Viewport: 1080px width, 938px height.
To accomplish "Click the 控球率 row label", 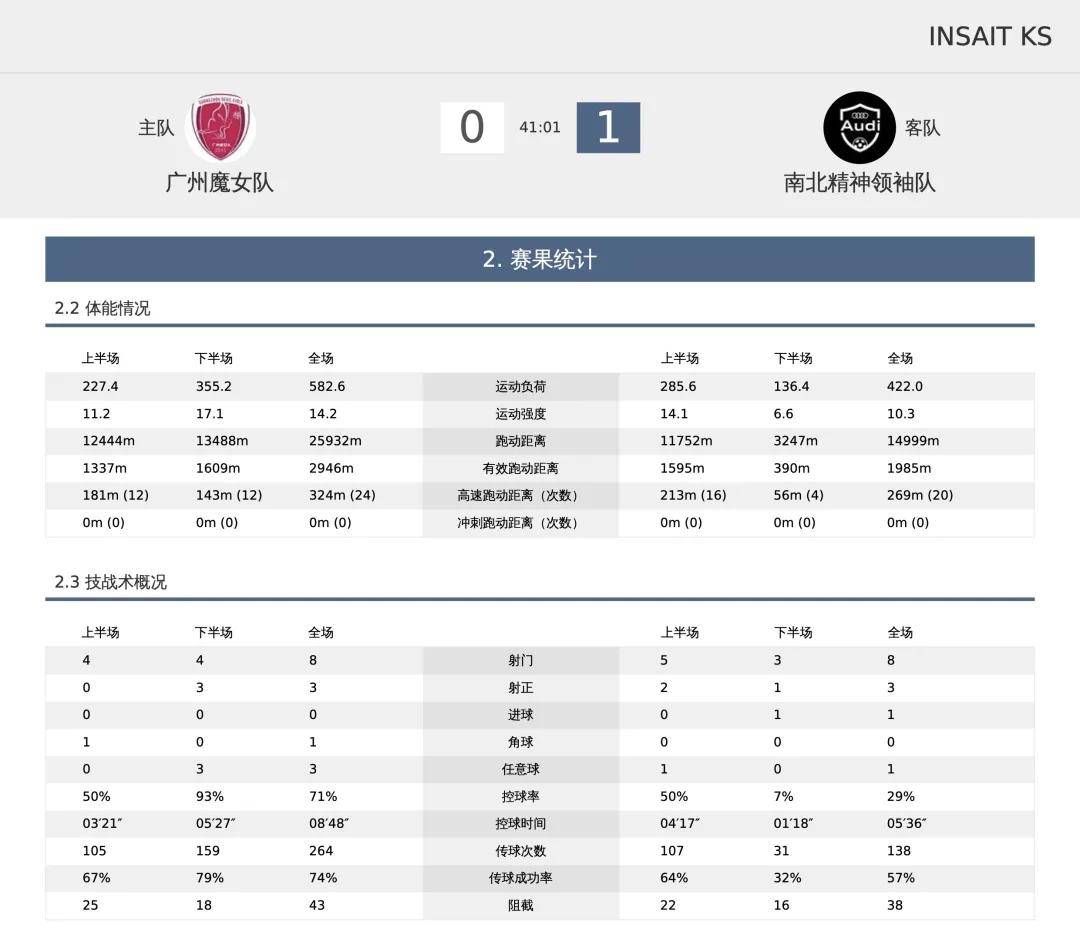I will point(521,797).
